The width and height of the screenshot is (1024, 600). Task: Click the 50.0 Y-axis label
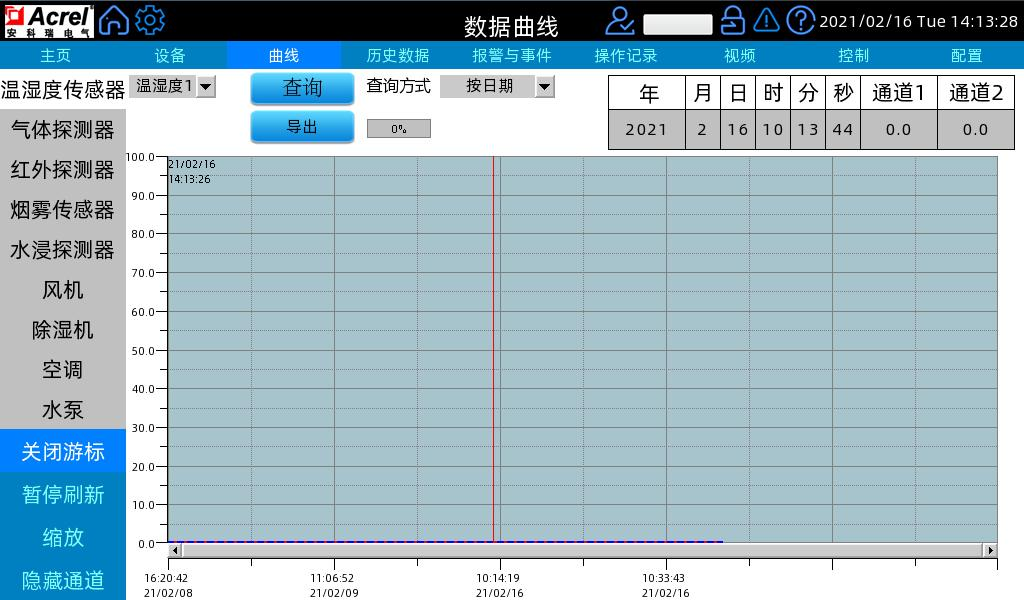pos(143,351)
